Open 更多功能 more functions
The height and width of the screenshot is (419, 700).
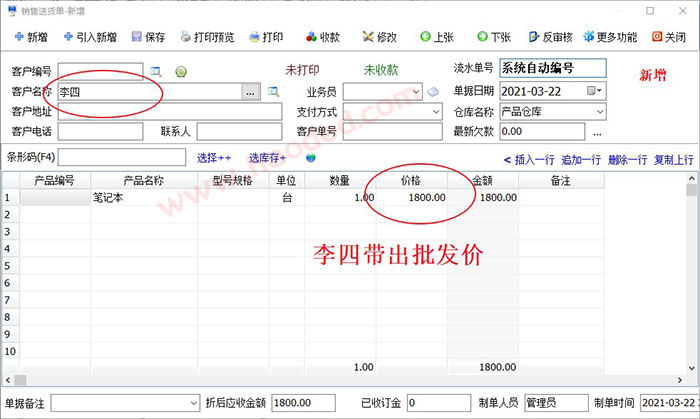(610, 37)
